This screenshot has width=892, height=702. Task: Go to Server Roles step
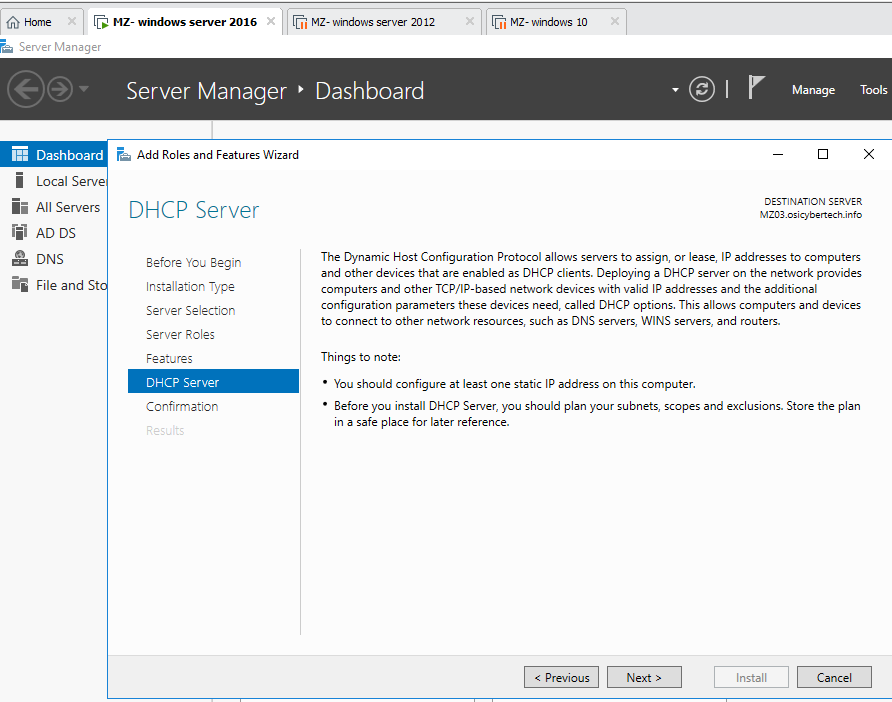180,334
